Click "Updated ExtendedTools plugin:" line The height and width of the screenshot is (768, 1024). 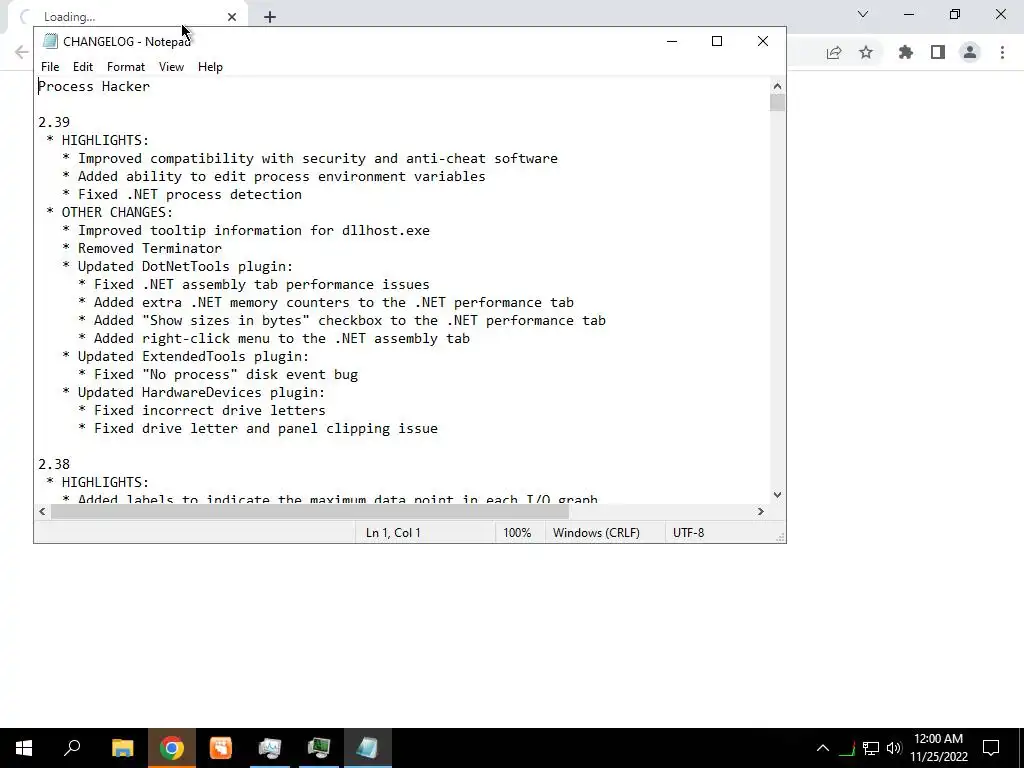point(193,357)
